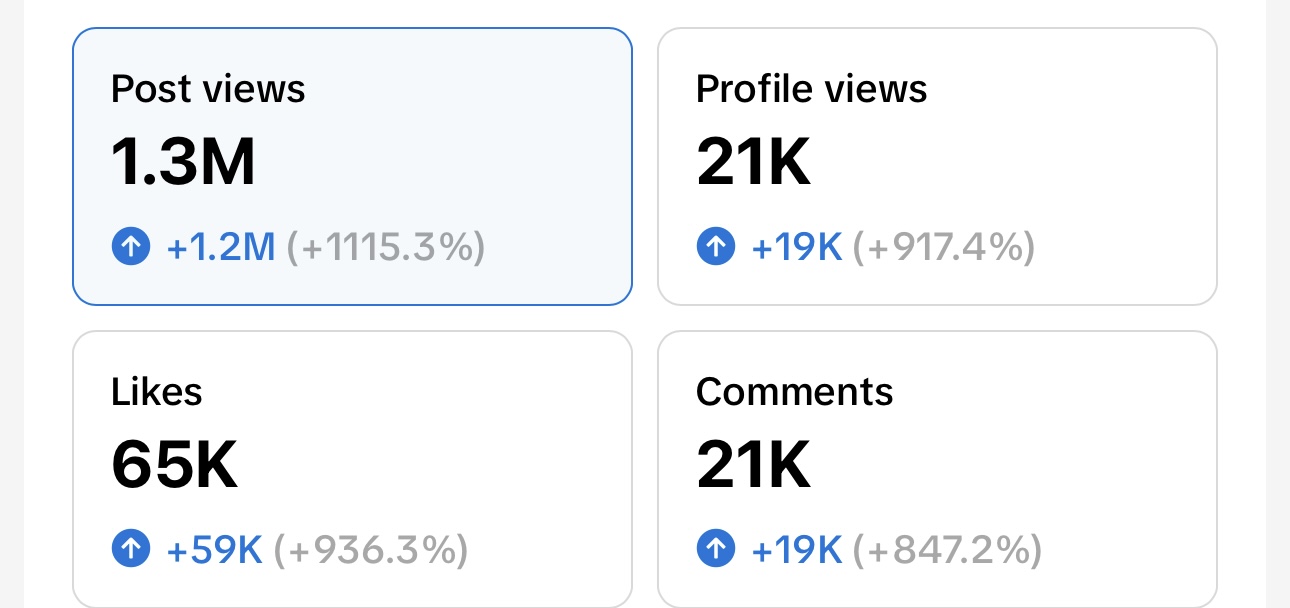This screenshot has width=1290, height=608.
Task: Click the +1.2M post views increase
Action: (x=221, y=247)
